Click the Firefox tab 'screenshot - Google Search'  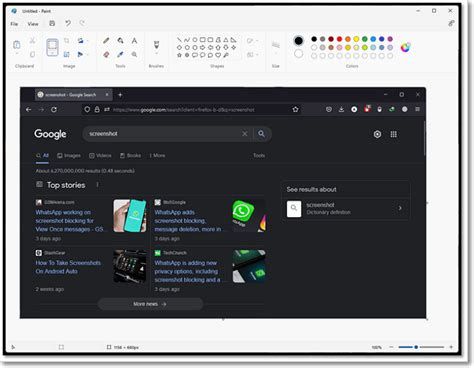click(73, 95)
